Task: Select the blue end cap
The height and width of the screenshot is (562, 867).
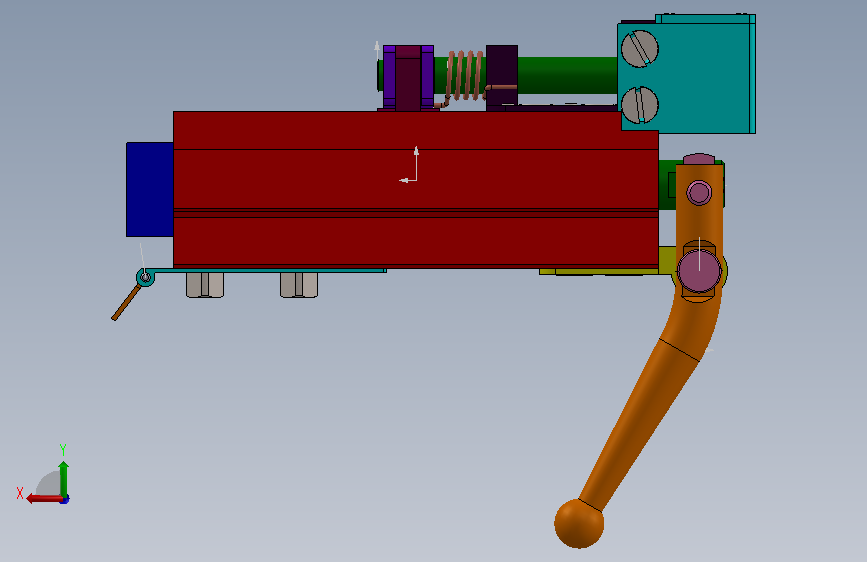Action: point(150,189)
